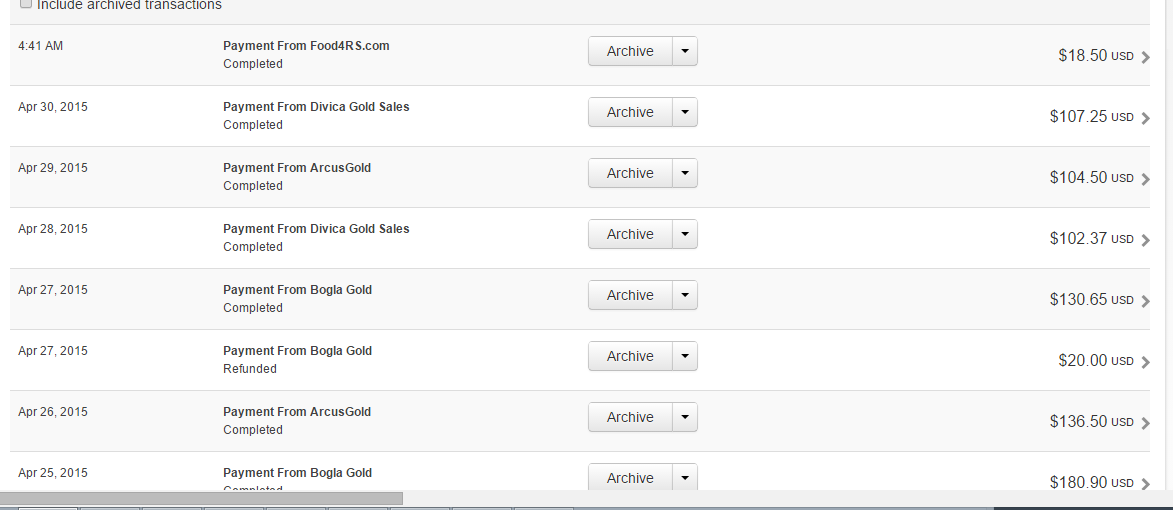The height and width of the screenshot is (510, 1173).
Task: Click the horizontal scrollbar thumb
Action: (x=201, y=498)
